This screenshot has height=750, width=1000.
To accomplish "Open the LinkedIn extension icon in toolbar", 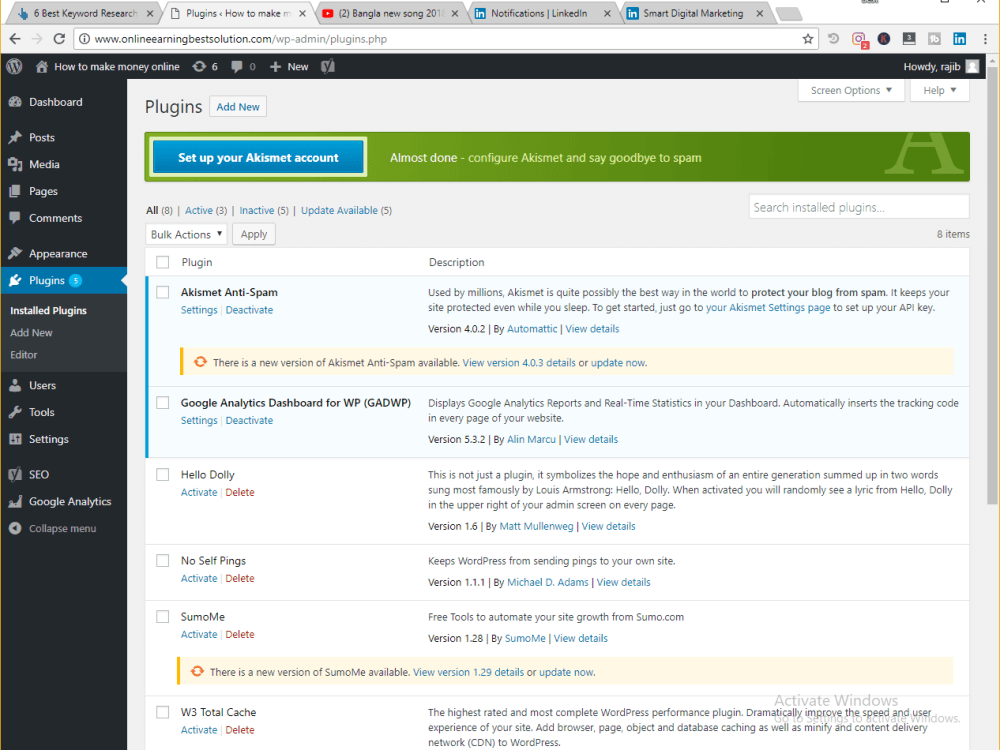I will pyautogui.click(x=959, y=39).
